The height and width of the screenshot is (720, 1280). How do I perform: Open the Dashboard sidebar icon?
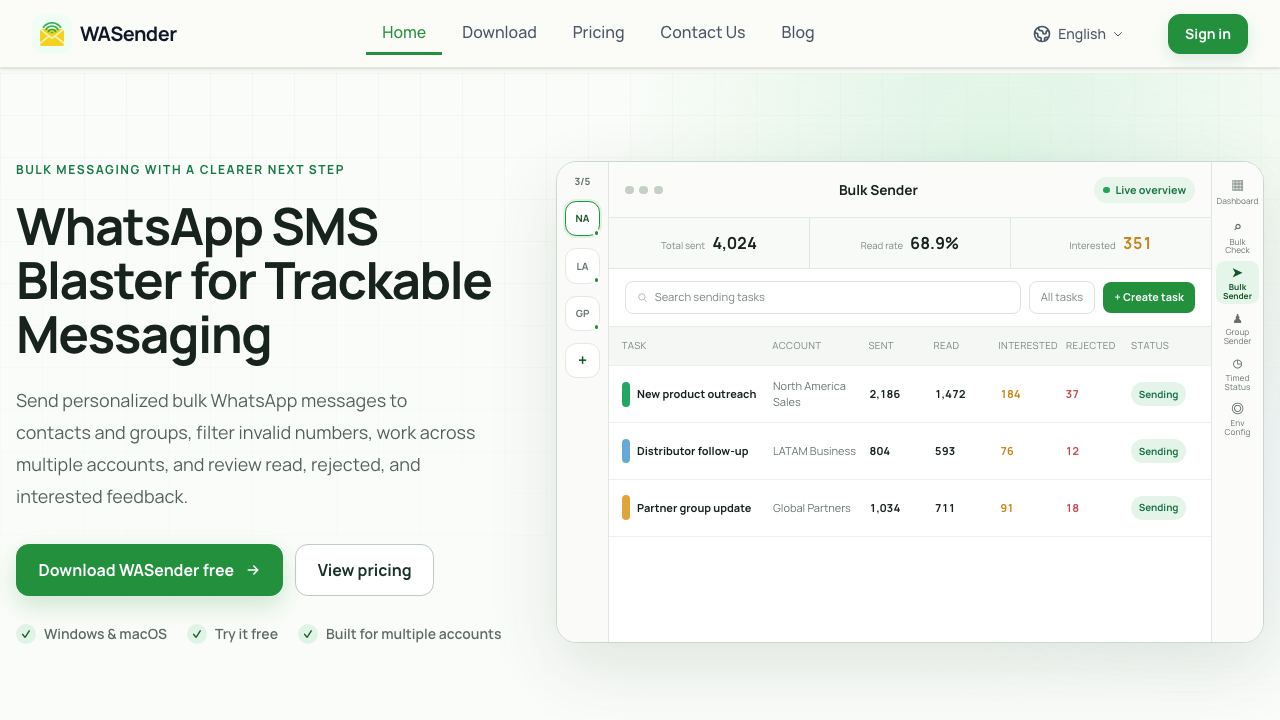coord(1237,192)
